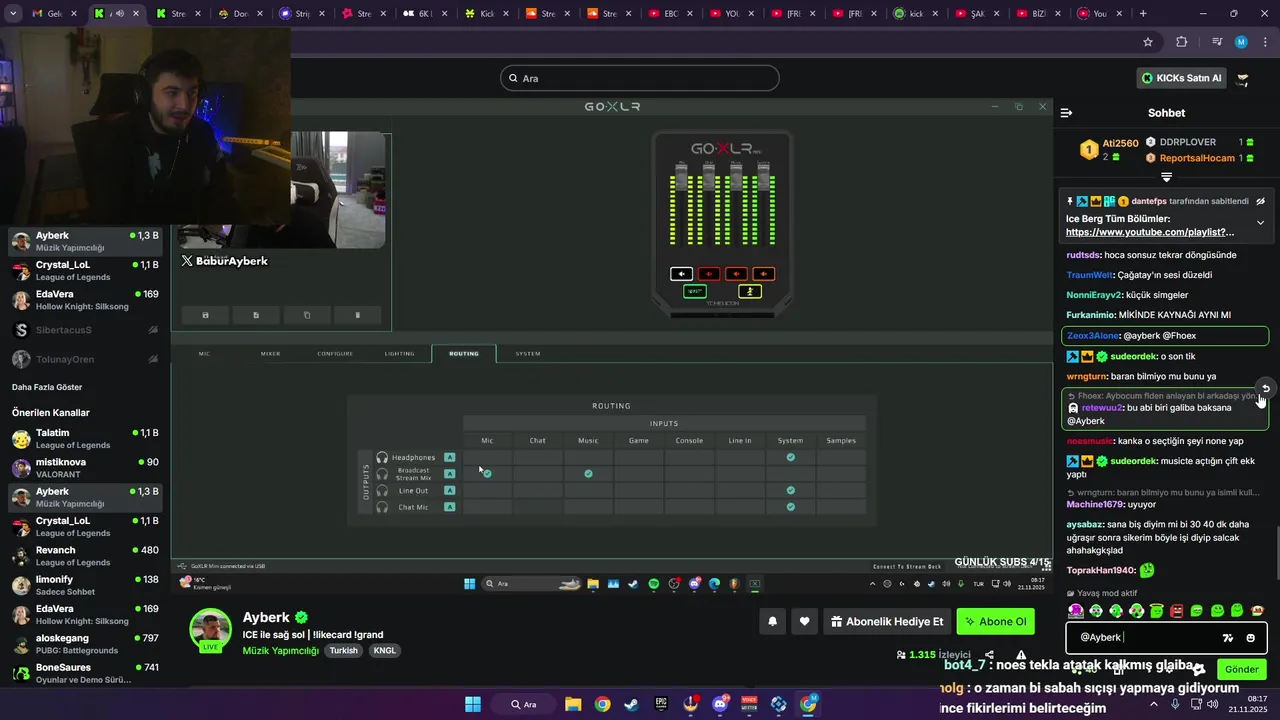Click the X BaburAyberk social link
Image resolution: width=1280 pixels, height=720 pixels.
[x=225, y=261]
